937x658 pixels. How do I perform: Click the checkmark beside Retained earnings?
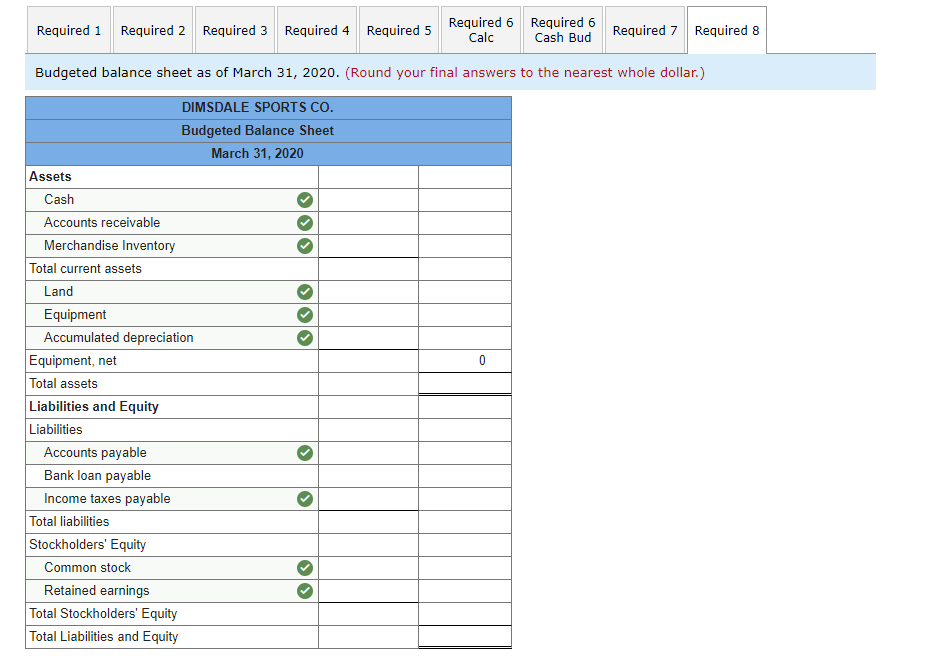click(x=305, y=591)
